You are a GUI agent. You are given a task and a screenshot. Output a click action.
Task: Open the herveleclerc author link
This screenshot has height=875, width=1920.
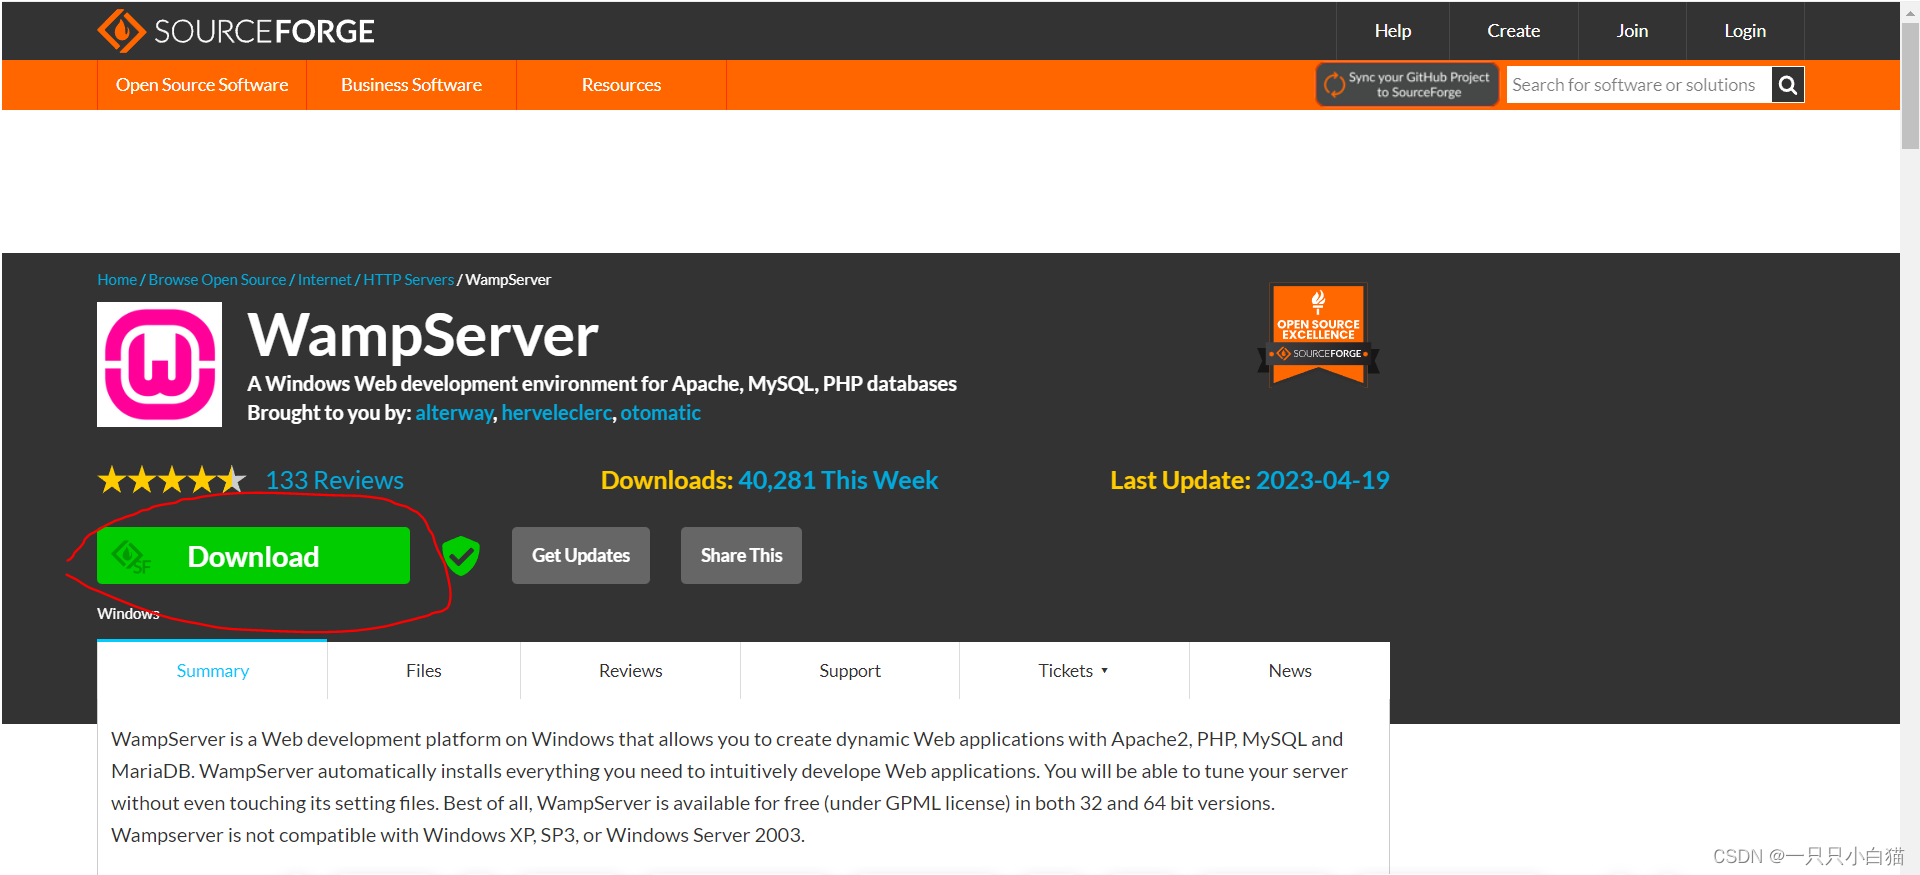point(556,413)
